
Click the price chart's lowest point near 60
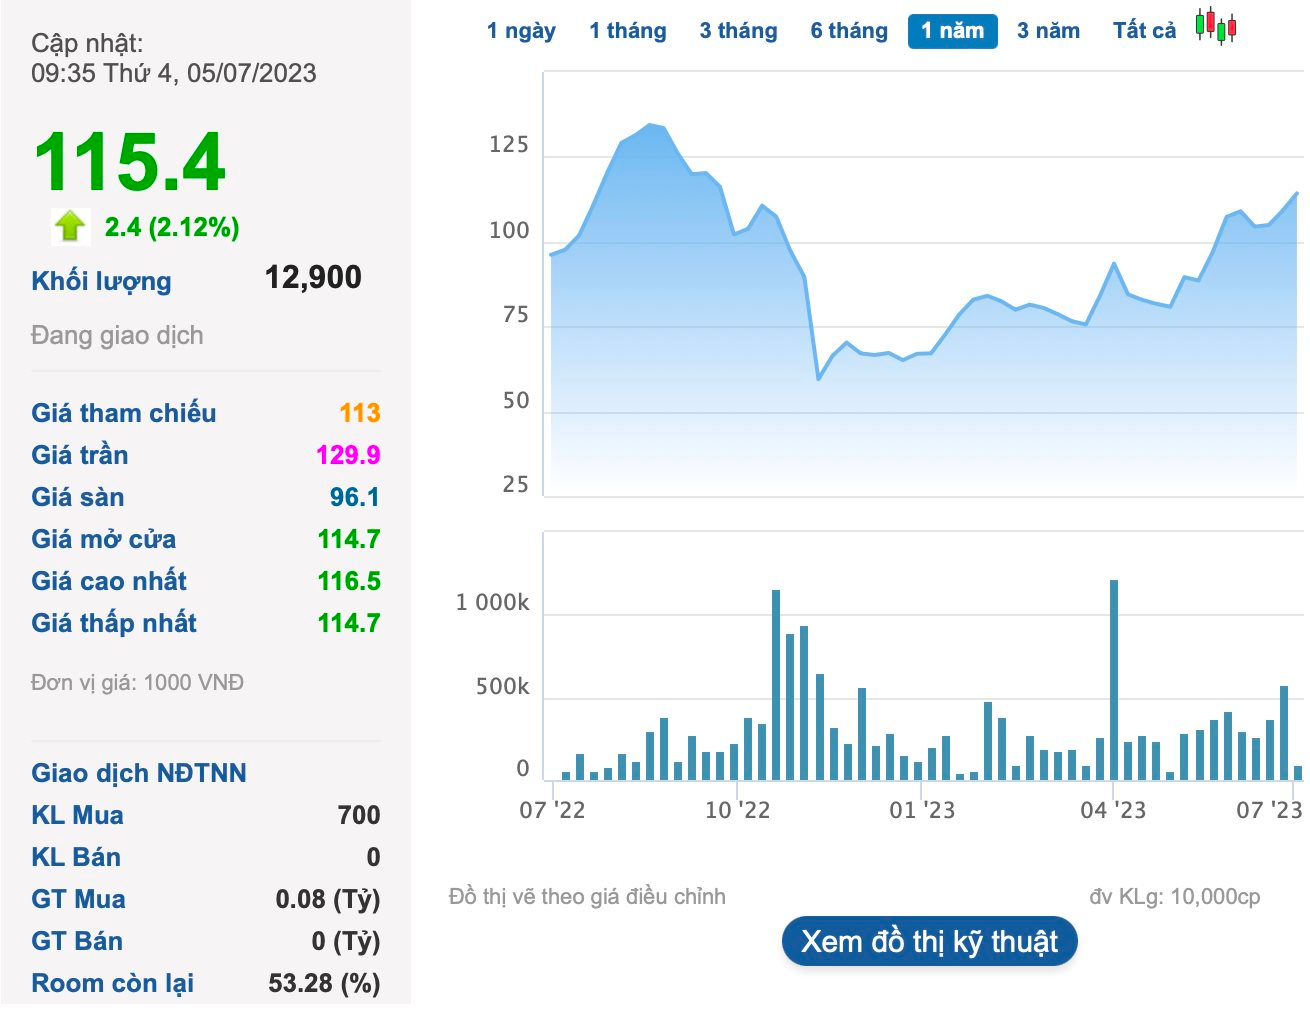[818, 379]
